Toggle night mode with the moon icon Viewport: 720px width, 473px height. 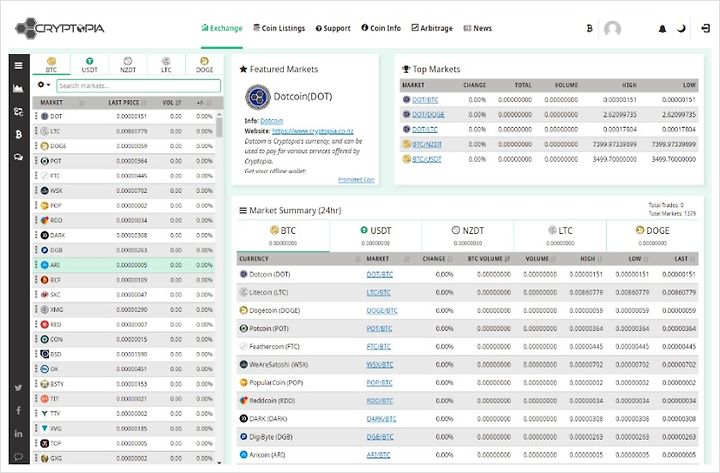(681, 28)
